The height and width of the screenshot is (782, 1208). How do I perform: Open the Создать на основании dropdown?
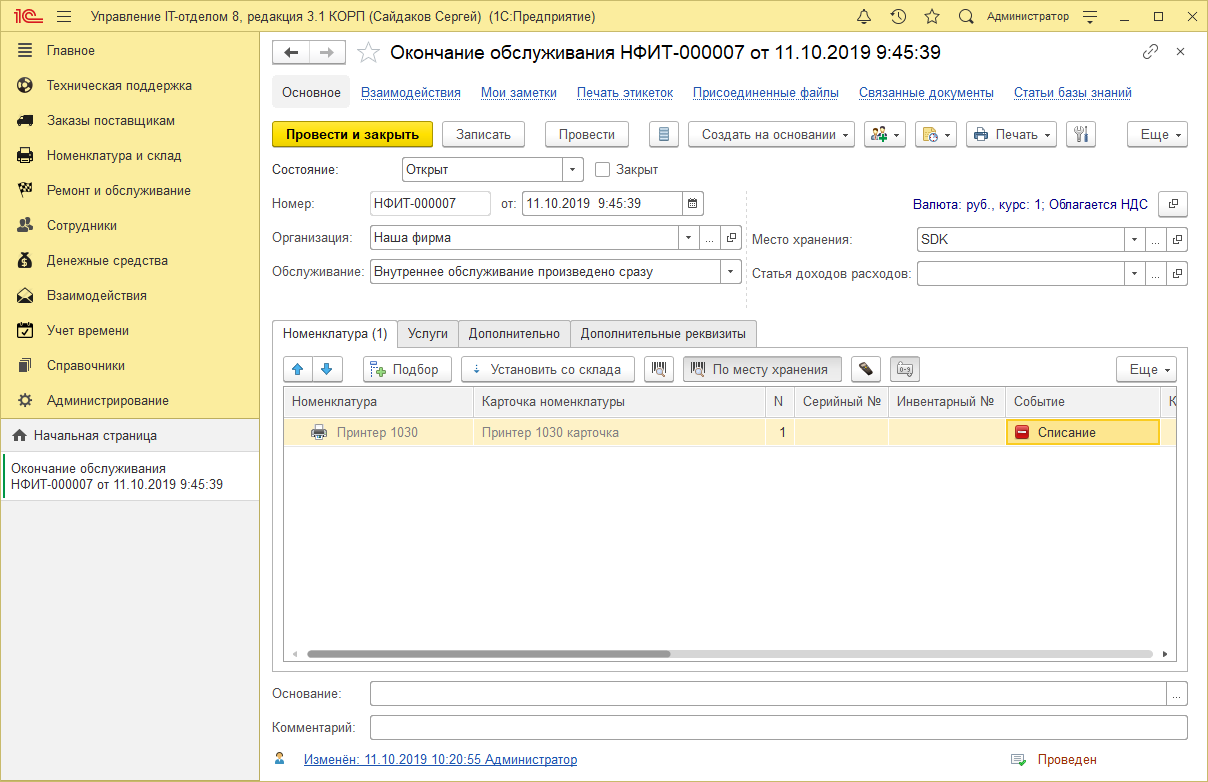tap(771, 134)
